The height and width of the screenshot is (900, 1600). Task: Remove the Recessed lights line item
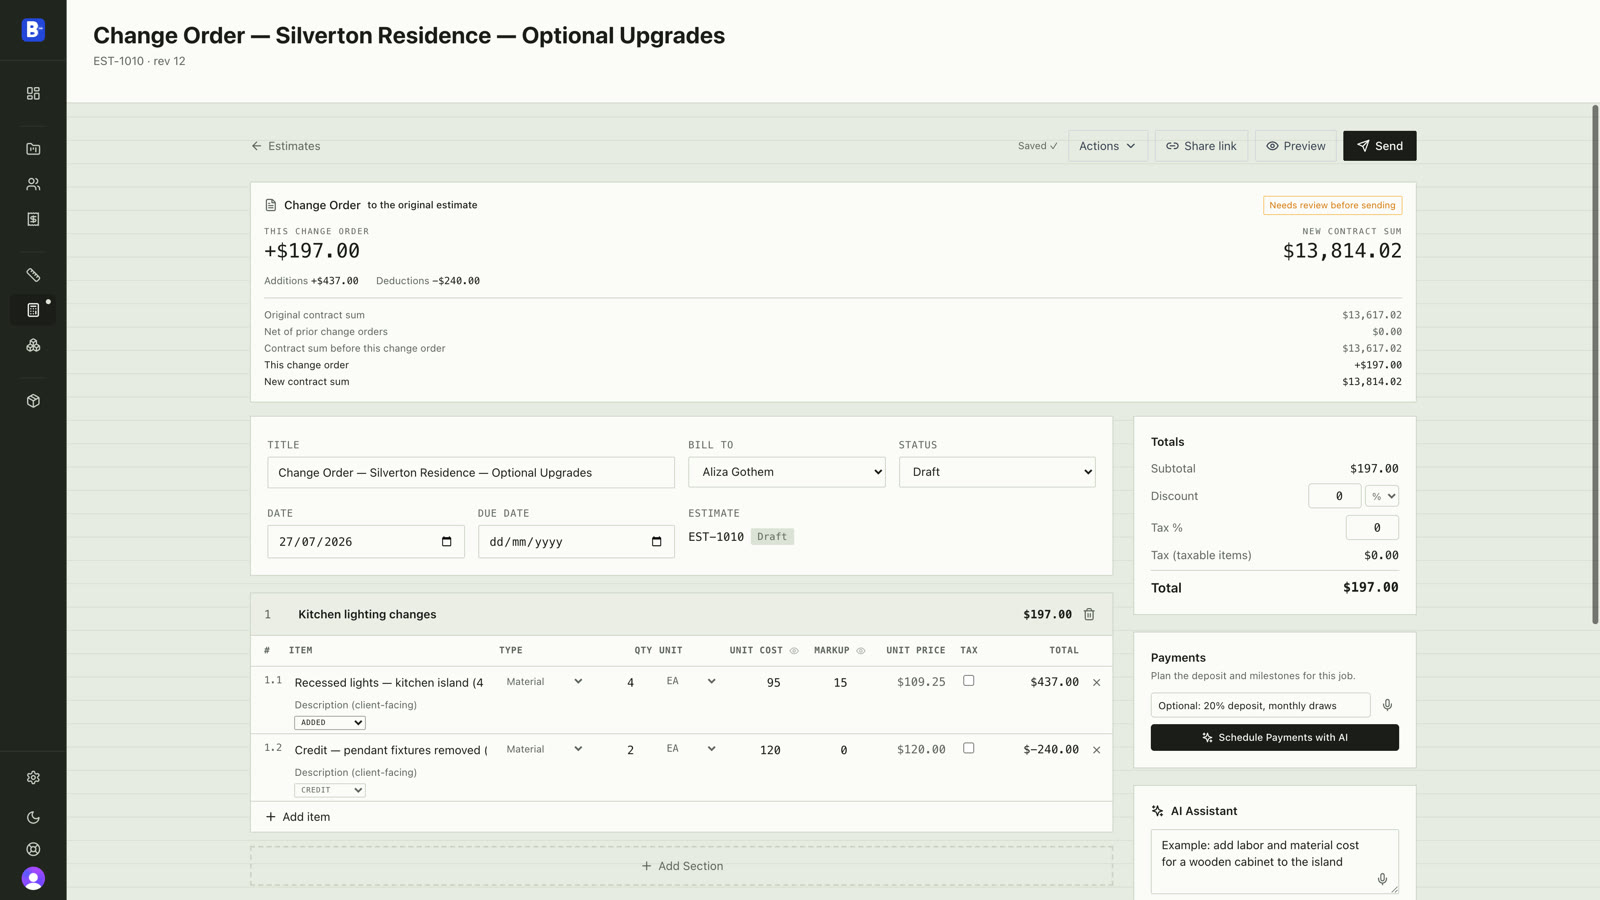click(x=1097, y=683)
